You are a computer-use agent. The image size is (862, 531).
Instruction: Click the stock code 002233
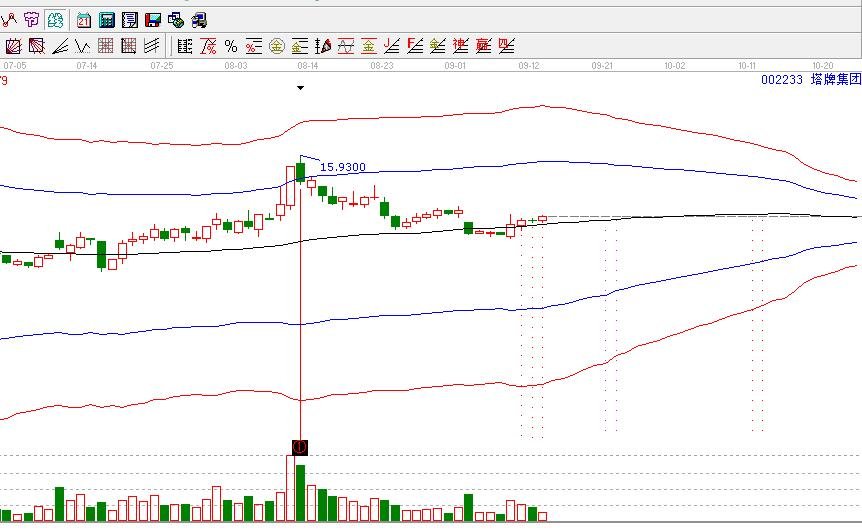(782, 80)
